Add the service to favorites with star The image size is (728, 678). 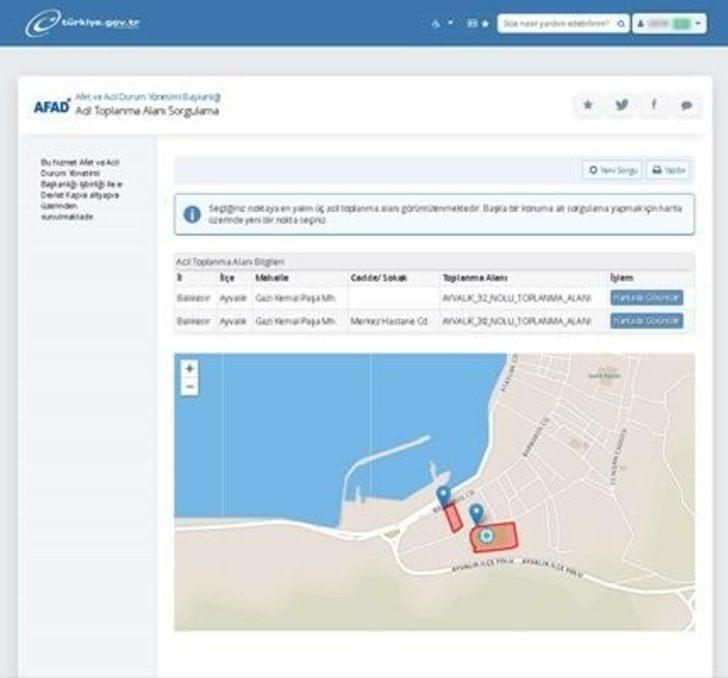tap(588, 105)
